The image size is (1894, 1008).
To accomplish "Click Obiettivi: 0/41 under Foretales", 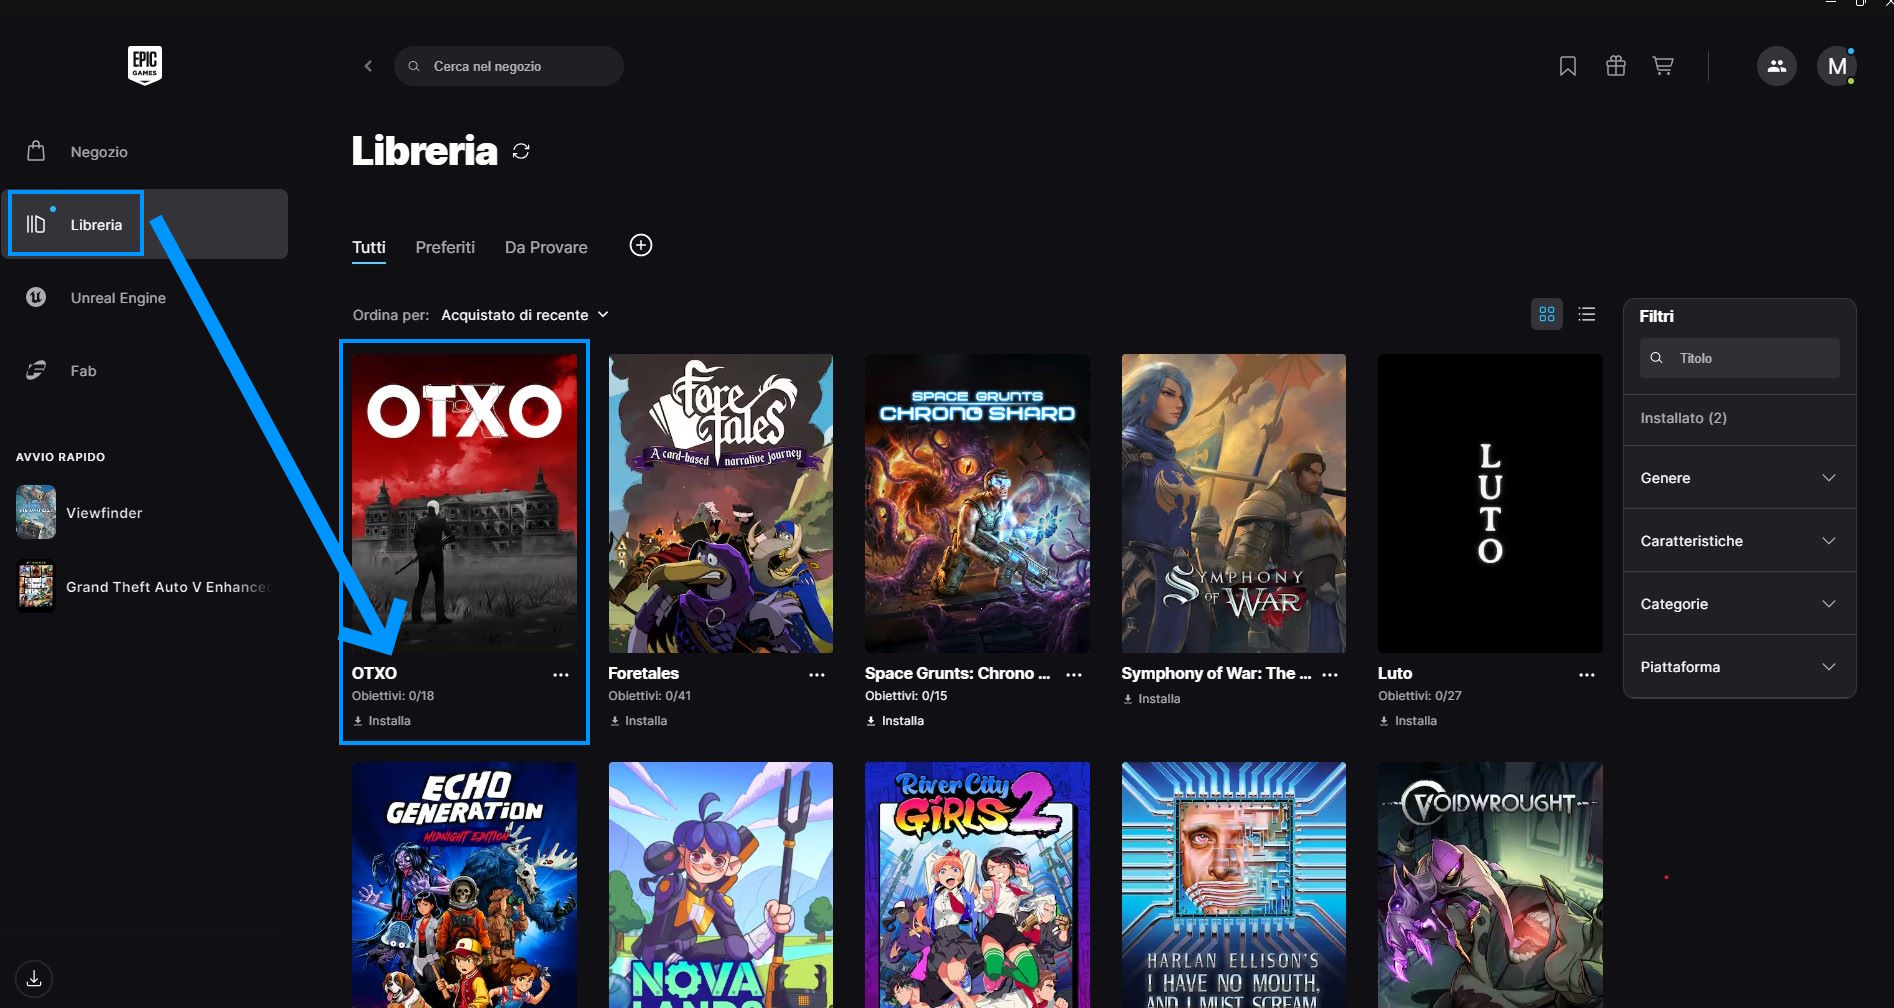I will click(x=649, y=696).
